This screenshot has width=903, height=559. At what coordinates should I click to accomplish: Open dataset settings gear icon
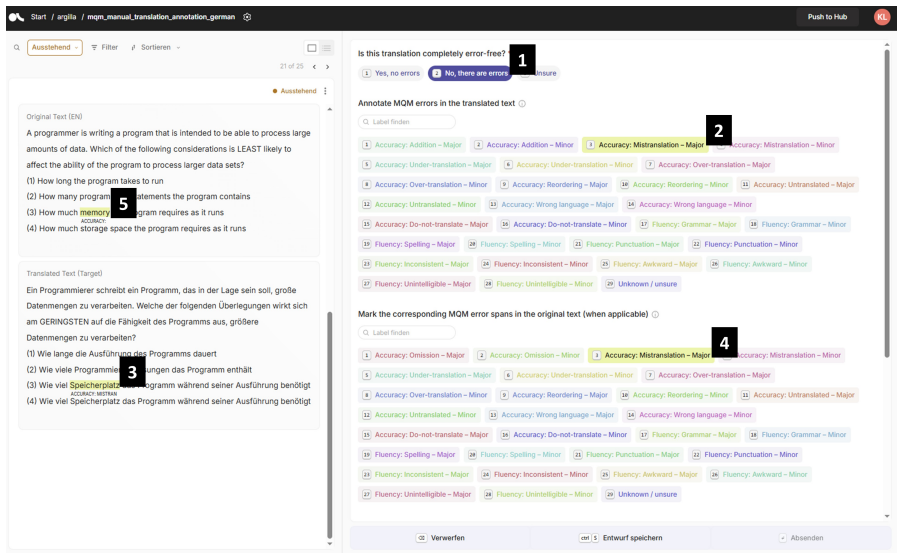(247, 17)
